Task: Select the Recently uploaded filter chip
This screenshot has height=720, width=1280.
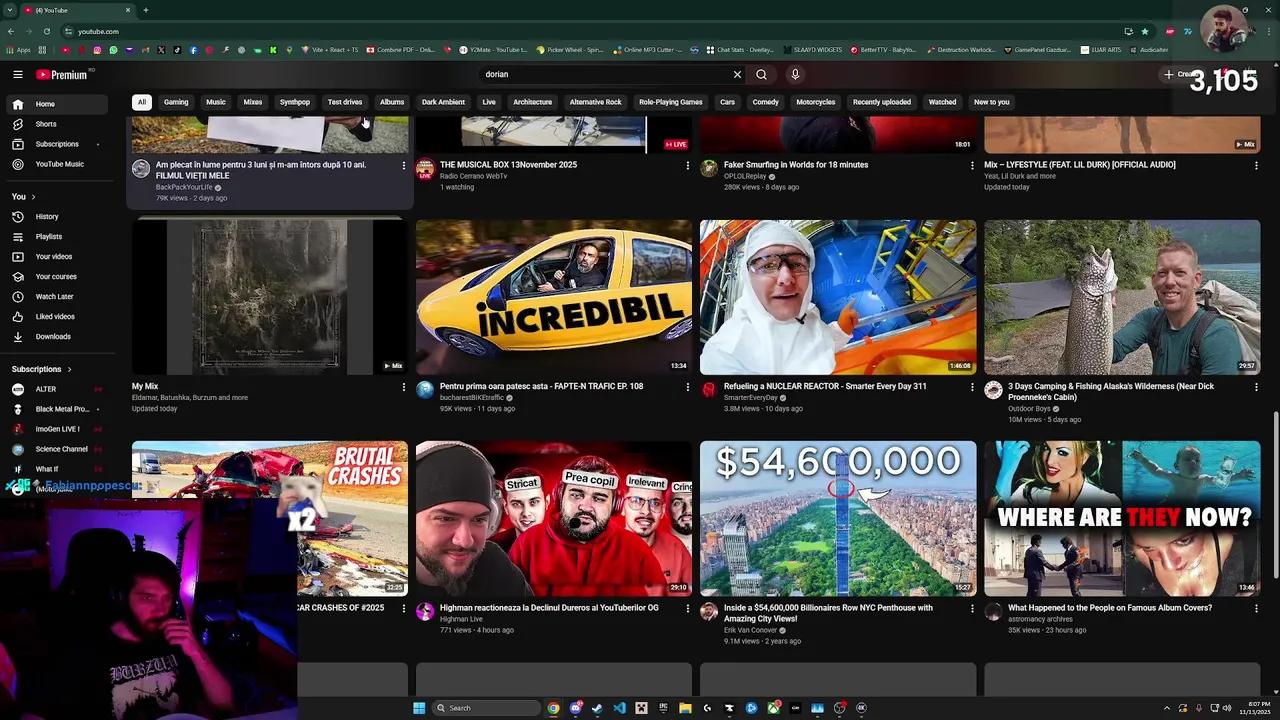Action: point(882,102)
